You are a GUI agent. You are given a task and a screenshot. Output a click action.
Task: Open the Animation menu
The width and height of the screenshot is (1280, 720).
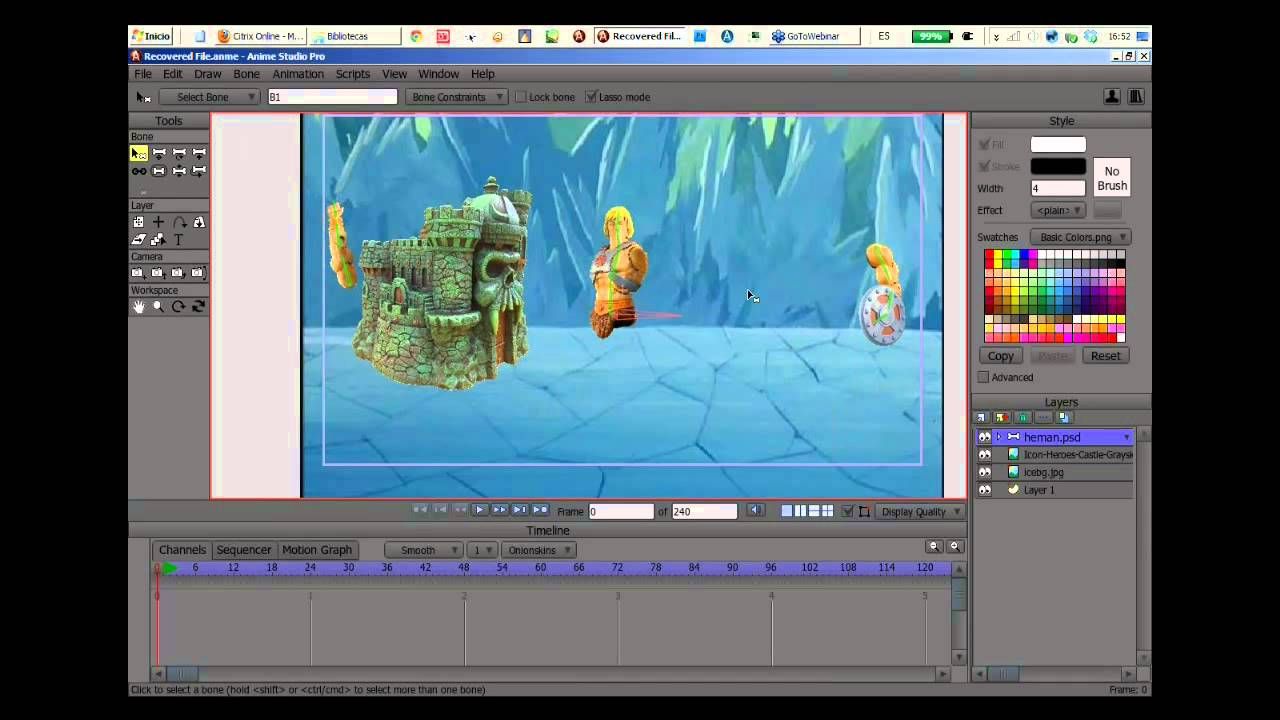coord(298,74)
